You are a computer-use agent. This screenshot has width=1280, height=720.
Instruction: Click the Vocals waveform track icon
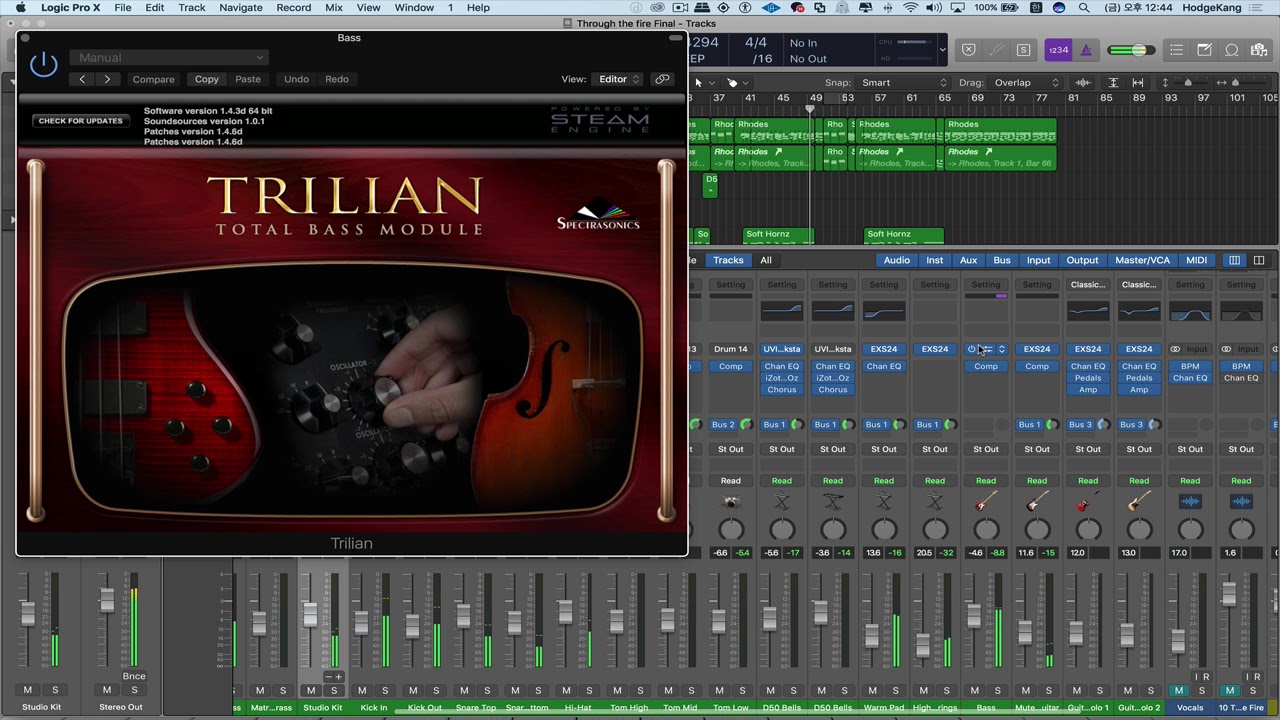pos(1190,503)
